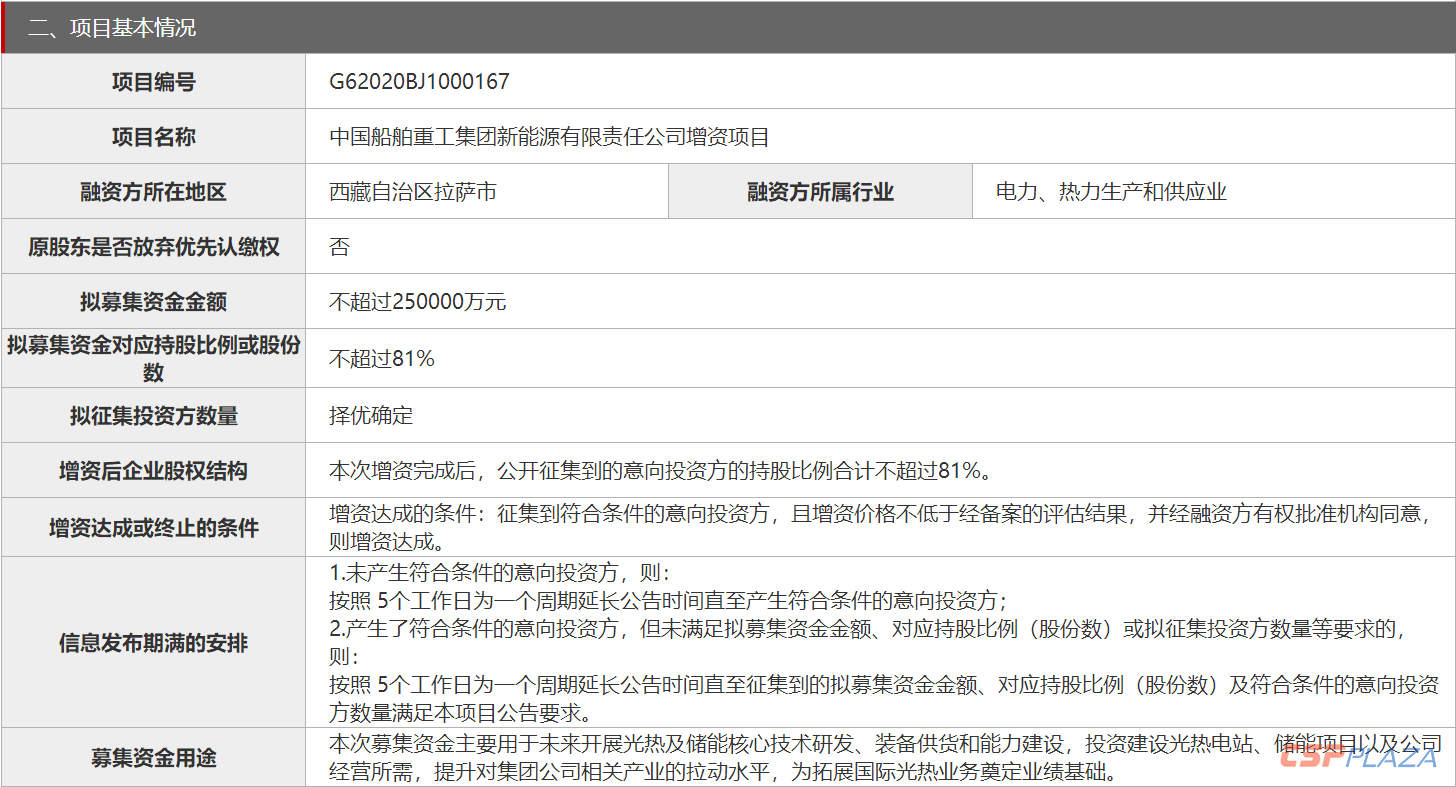Select the value 否 for preemptive rights
The image size is (1456, 787).
340,247
